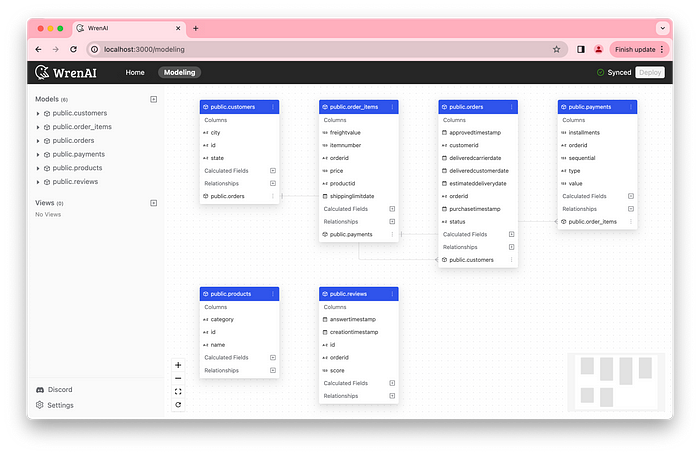Expand public.payments in Models tree

[38, 154]
